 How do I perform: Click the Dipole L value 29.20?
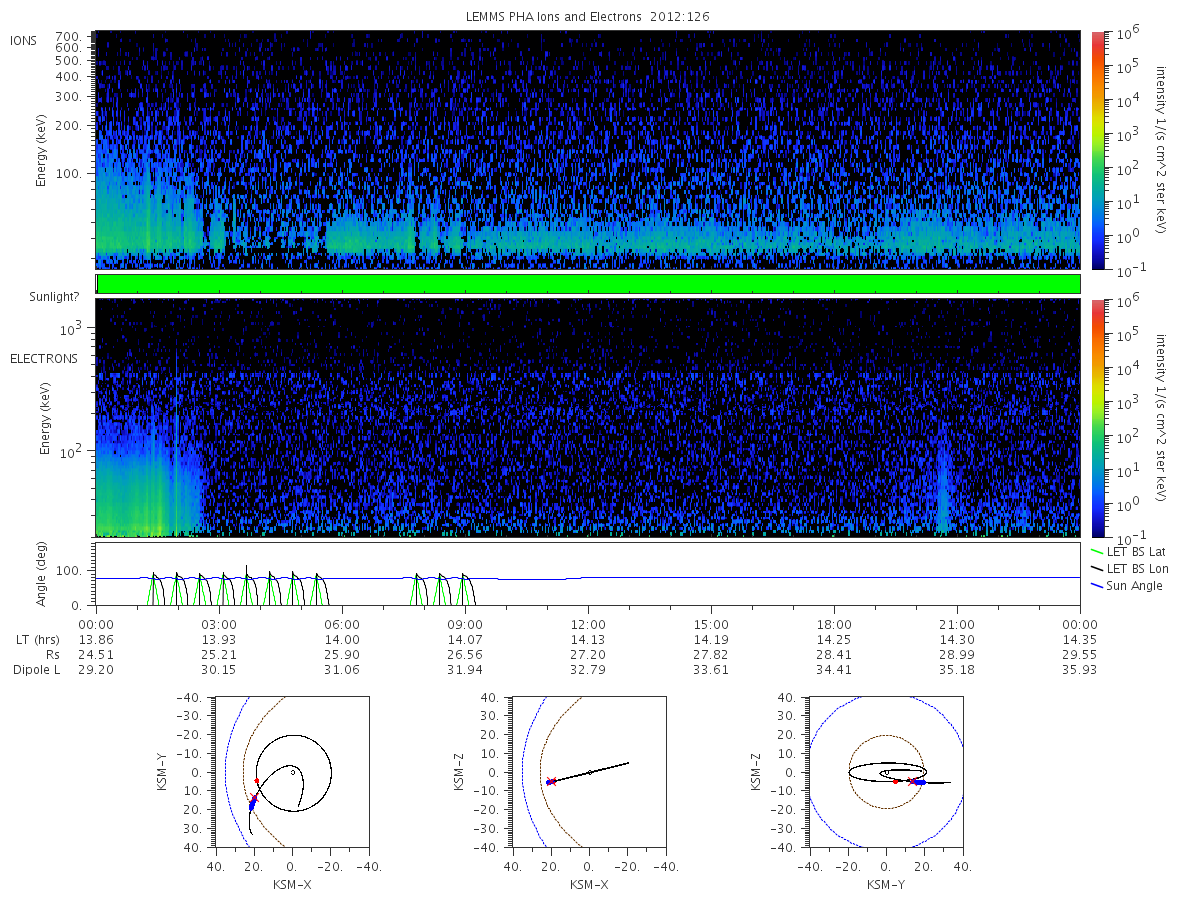pyautogui.click(x=96, y=670)
